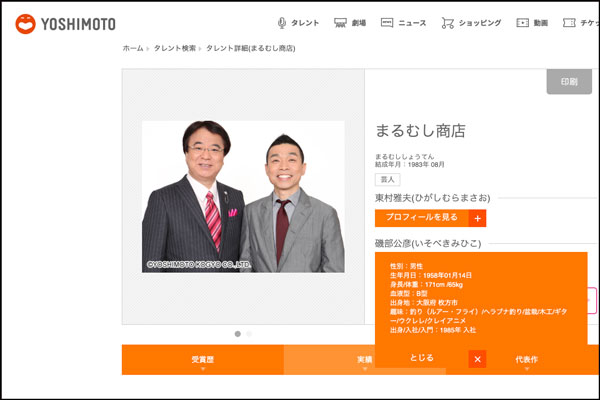Go to ホーム in the breadcrumb

coord(133,48)
